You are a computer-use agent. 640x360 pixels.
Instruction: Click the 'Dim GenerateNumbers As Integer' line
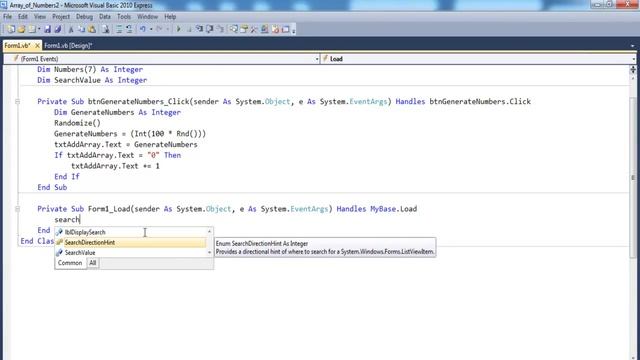pyautogui.click(x=117, y=112)
